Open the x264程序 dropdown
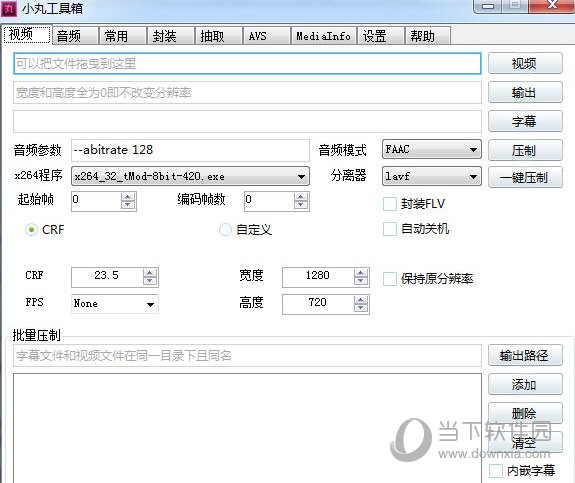This screenshot has height=483, width=575. [x=190, y=176]
